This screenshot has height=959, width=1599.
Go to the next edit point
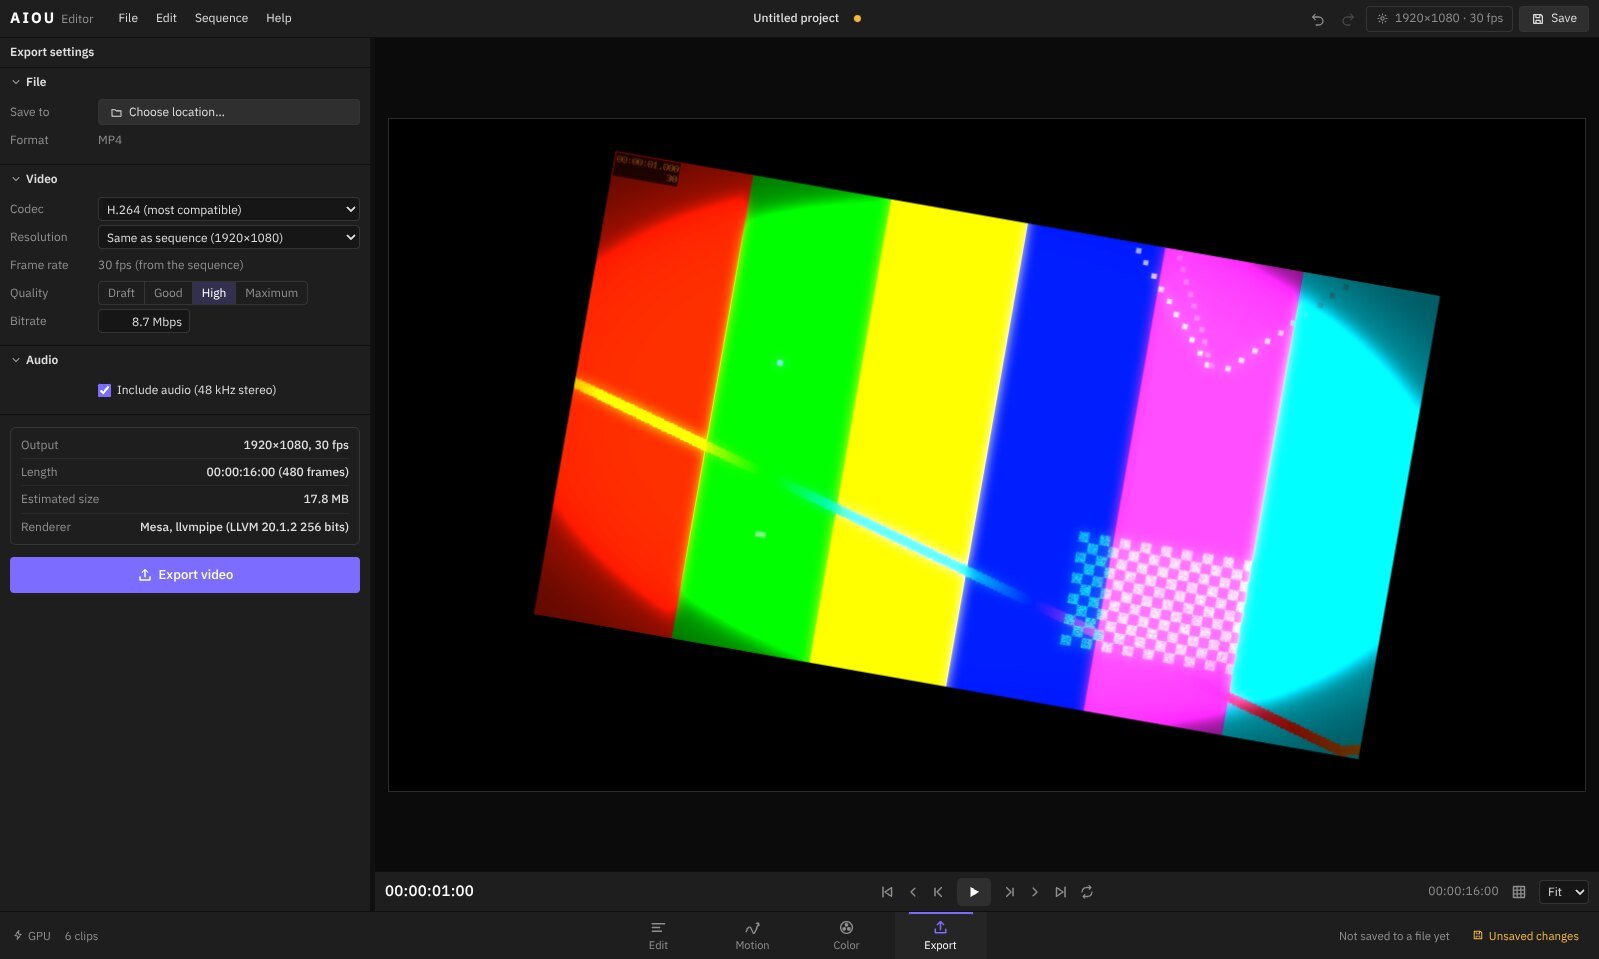click(1010, 892)
